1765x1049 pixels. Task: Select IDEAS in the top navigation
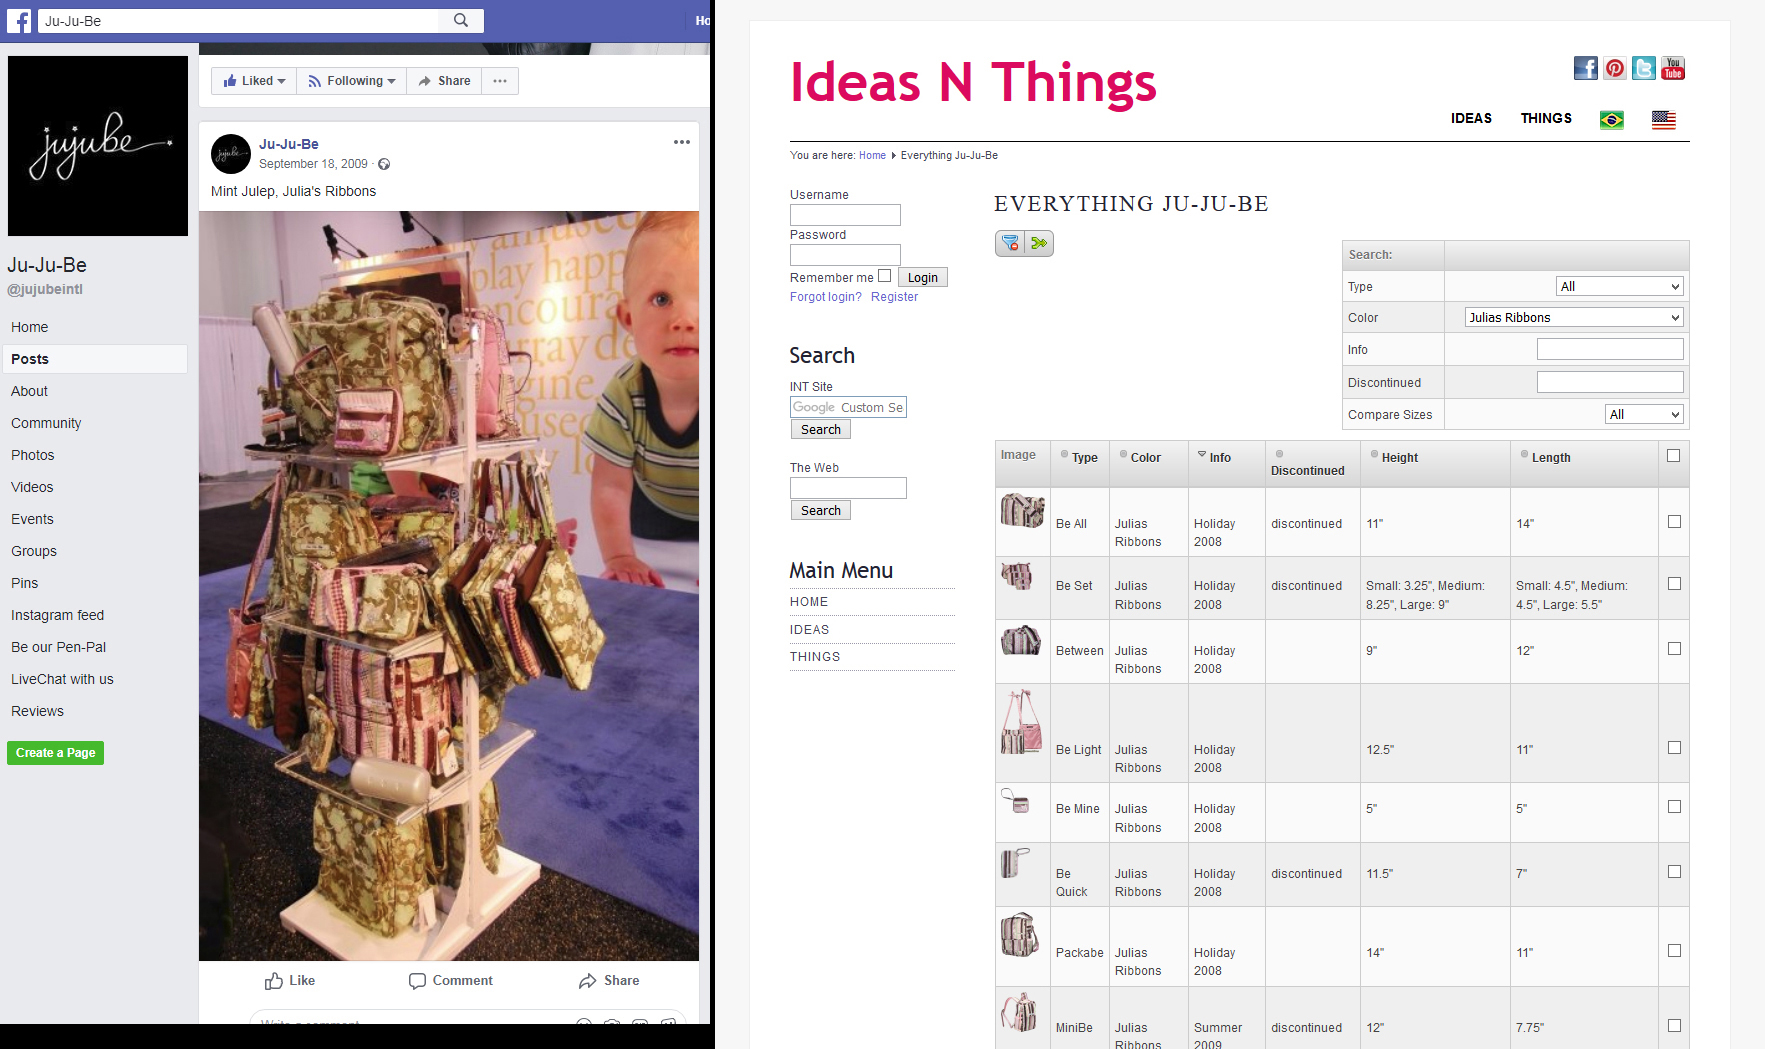pyautogui.click(x=1471, y=118)
